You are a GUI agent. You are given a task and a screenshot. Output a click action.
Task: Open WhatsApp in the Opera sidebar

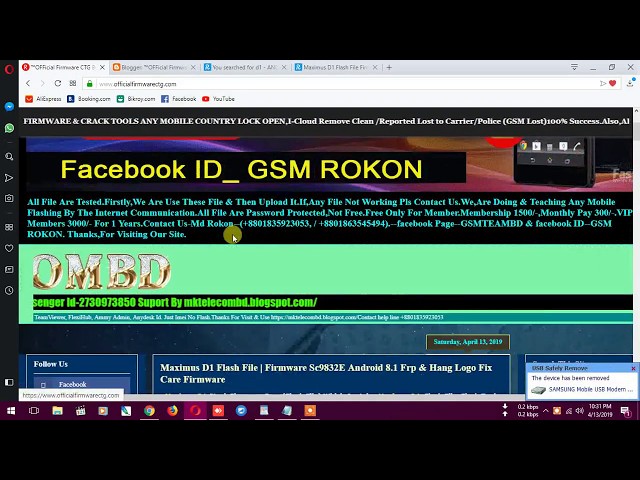pyautogui.click(x=9, y=128)
